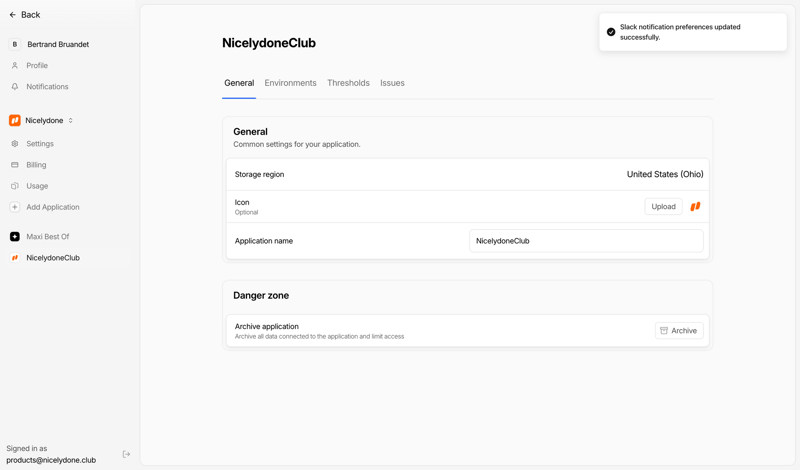Click the uploaded orange application icon preview
800x470 pixels.
pyautogui.click(x=695, y=207)
